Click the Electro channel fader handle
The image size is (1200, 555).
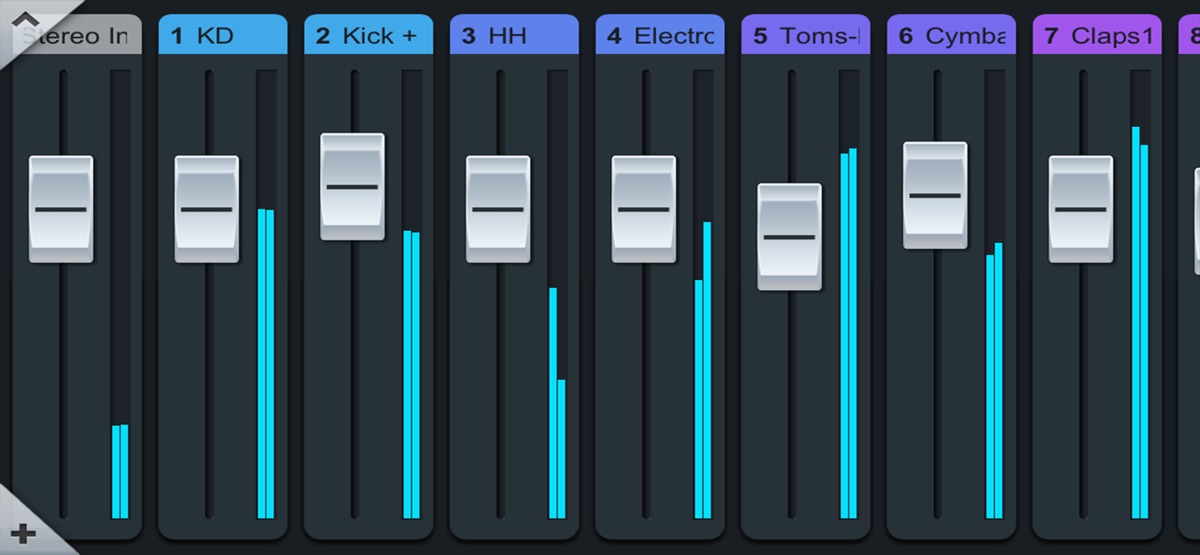(644, 209)
